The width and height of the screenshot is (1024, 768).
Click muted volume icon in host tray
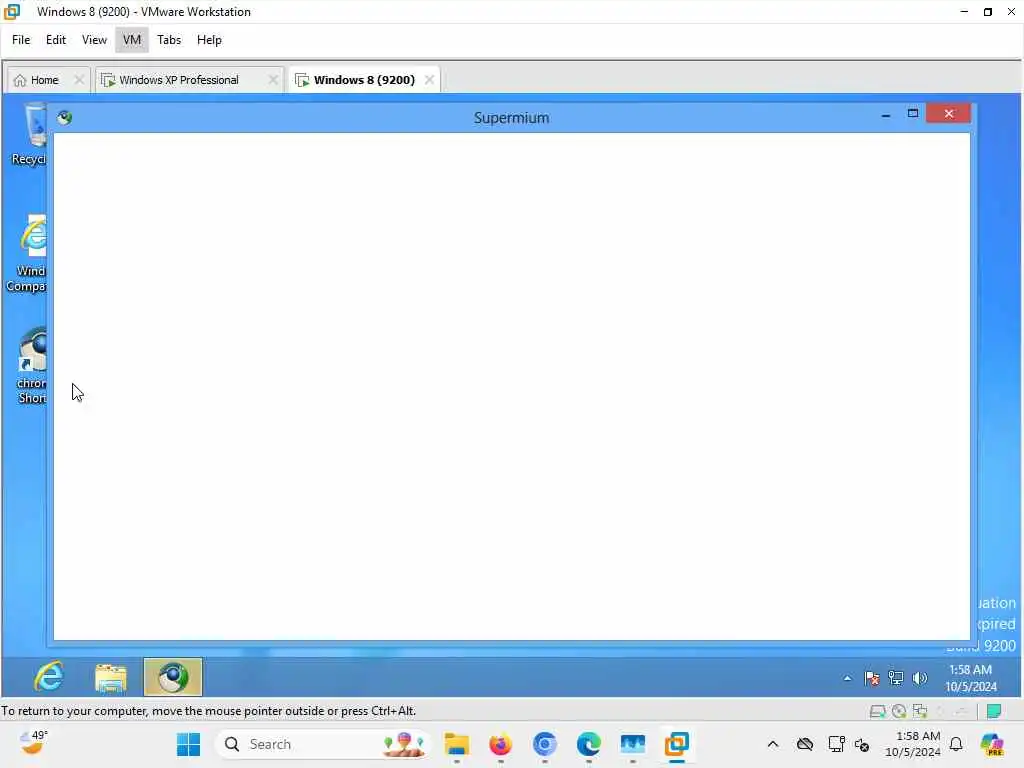coord(861,744)
